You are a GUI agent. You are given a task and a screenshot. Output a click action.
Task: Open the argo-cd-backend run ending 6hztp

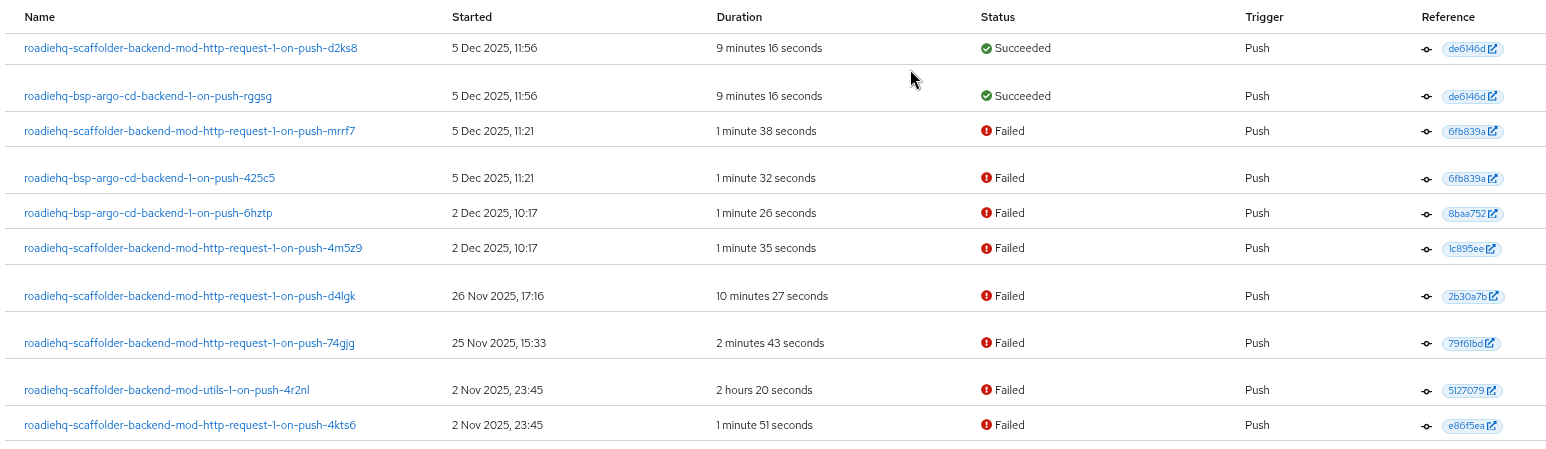click(148, 213)
